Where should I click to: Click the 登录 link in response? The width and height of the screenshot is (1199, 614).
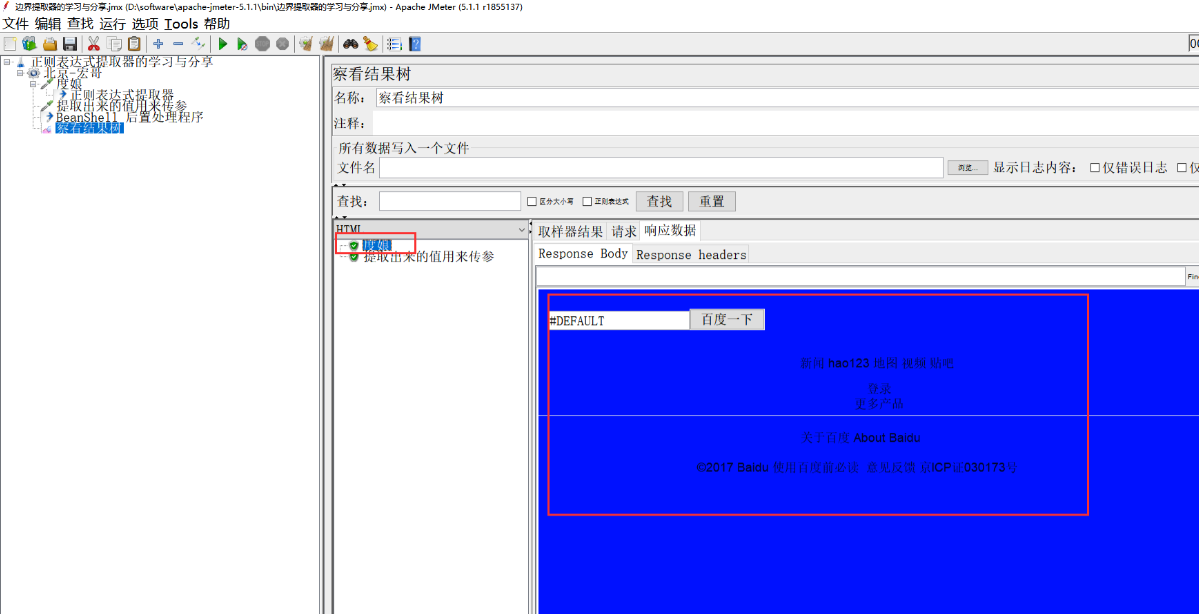pyautogui.click(x=879, y=388)
